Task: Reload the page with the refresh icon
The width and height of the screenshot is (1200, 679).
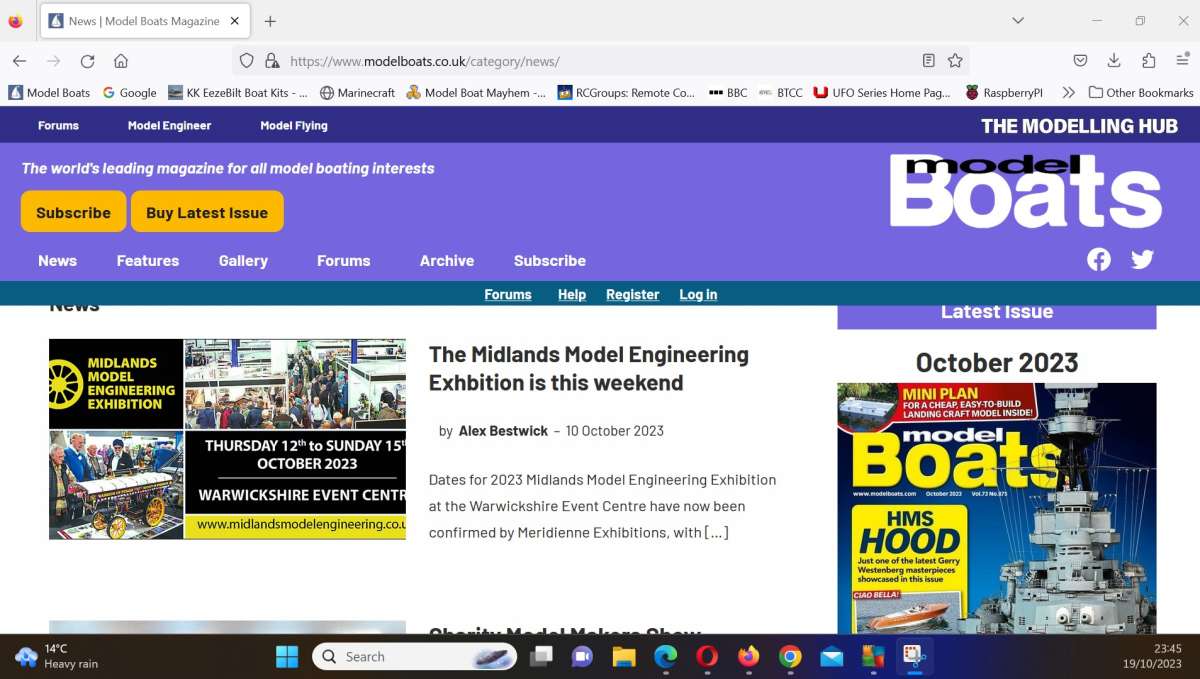Action: [x=87, y=61]
